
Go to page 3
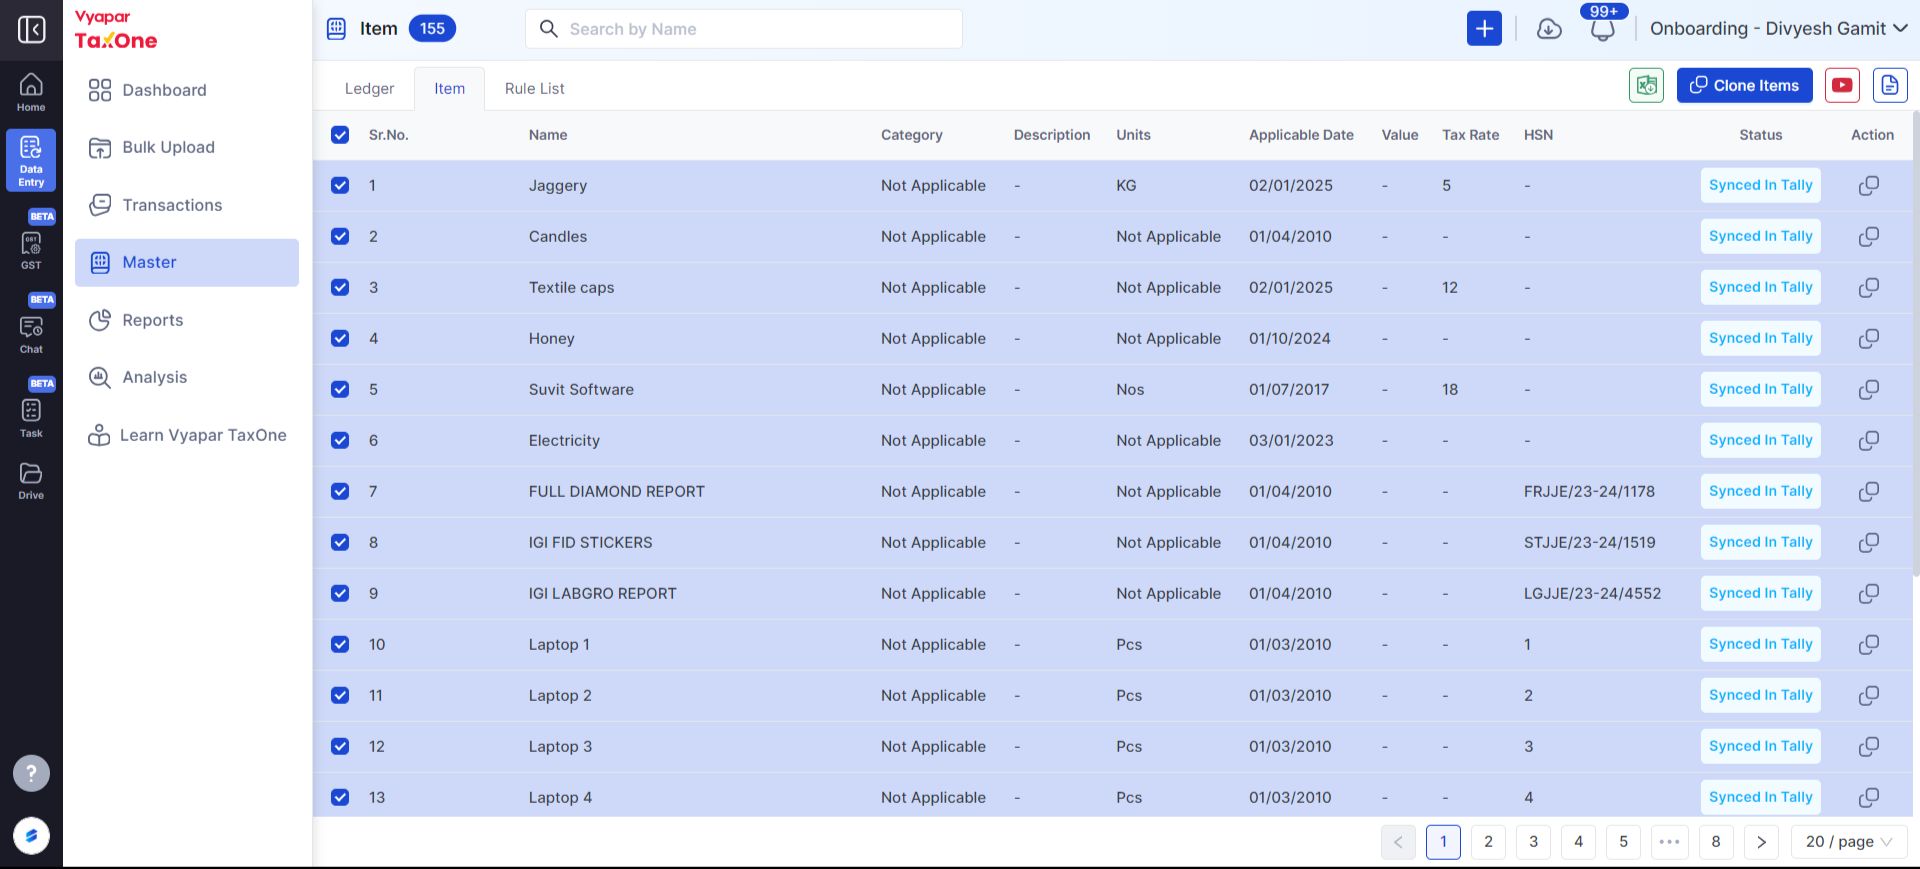point(1533,842)
